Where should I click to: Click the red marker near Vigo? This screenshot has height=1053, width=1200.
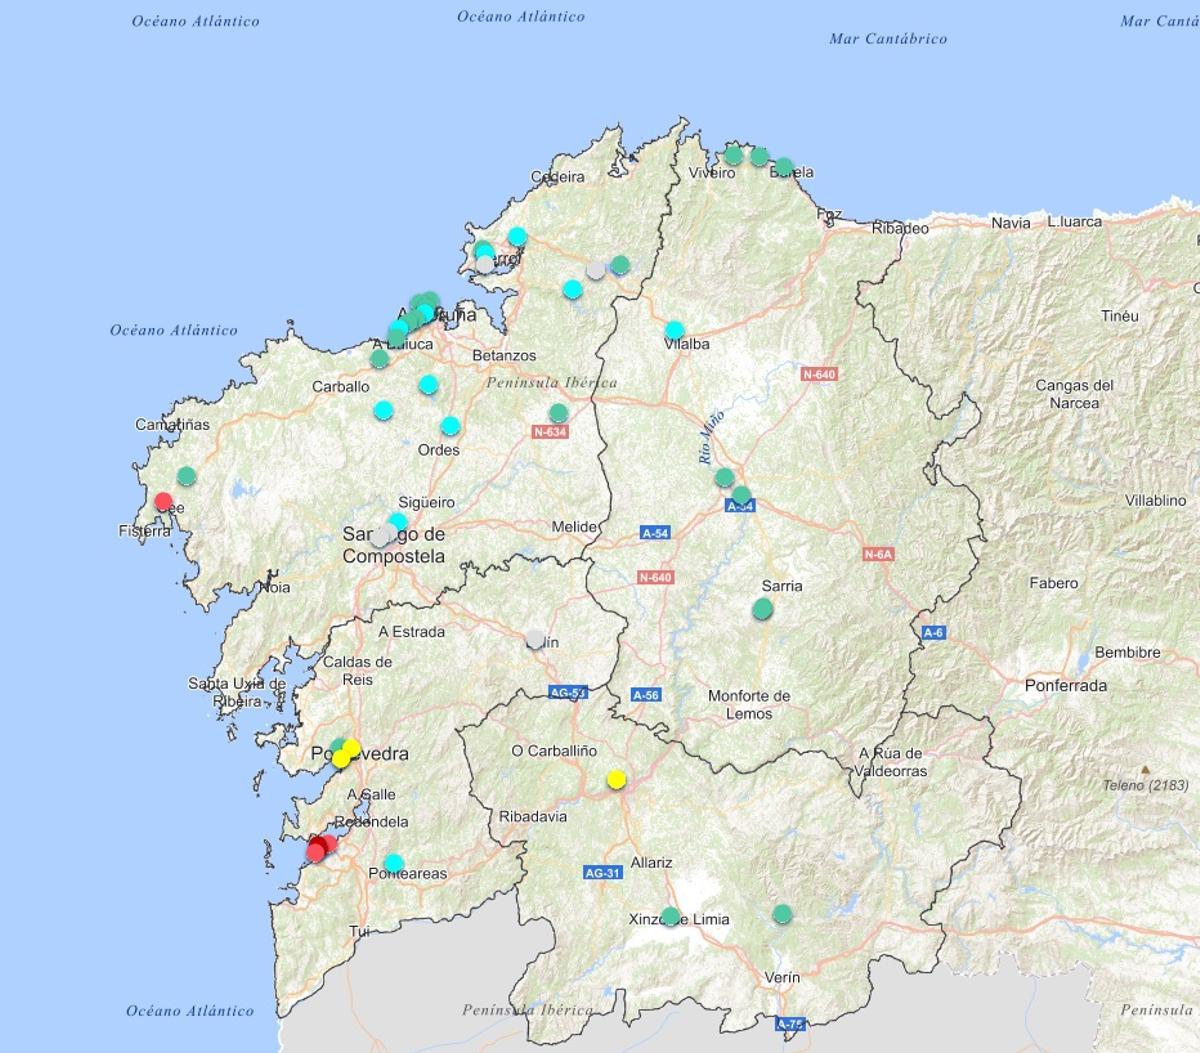pos(322,846)
